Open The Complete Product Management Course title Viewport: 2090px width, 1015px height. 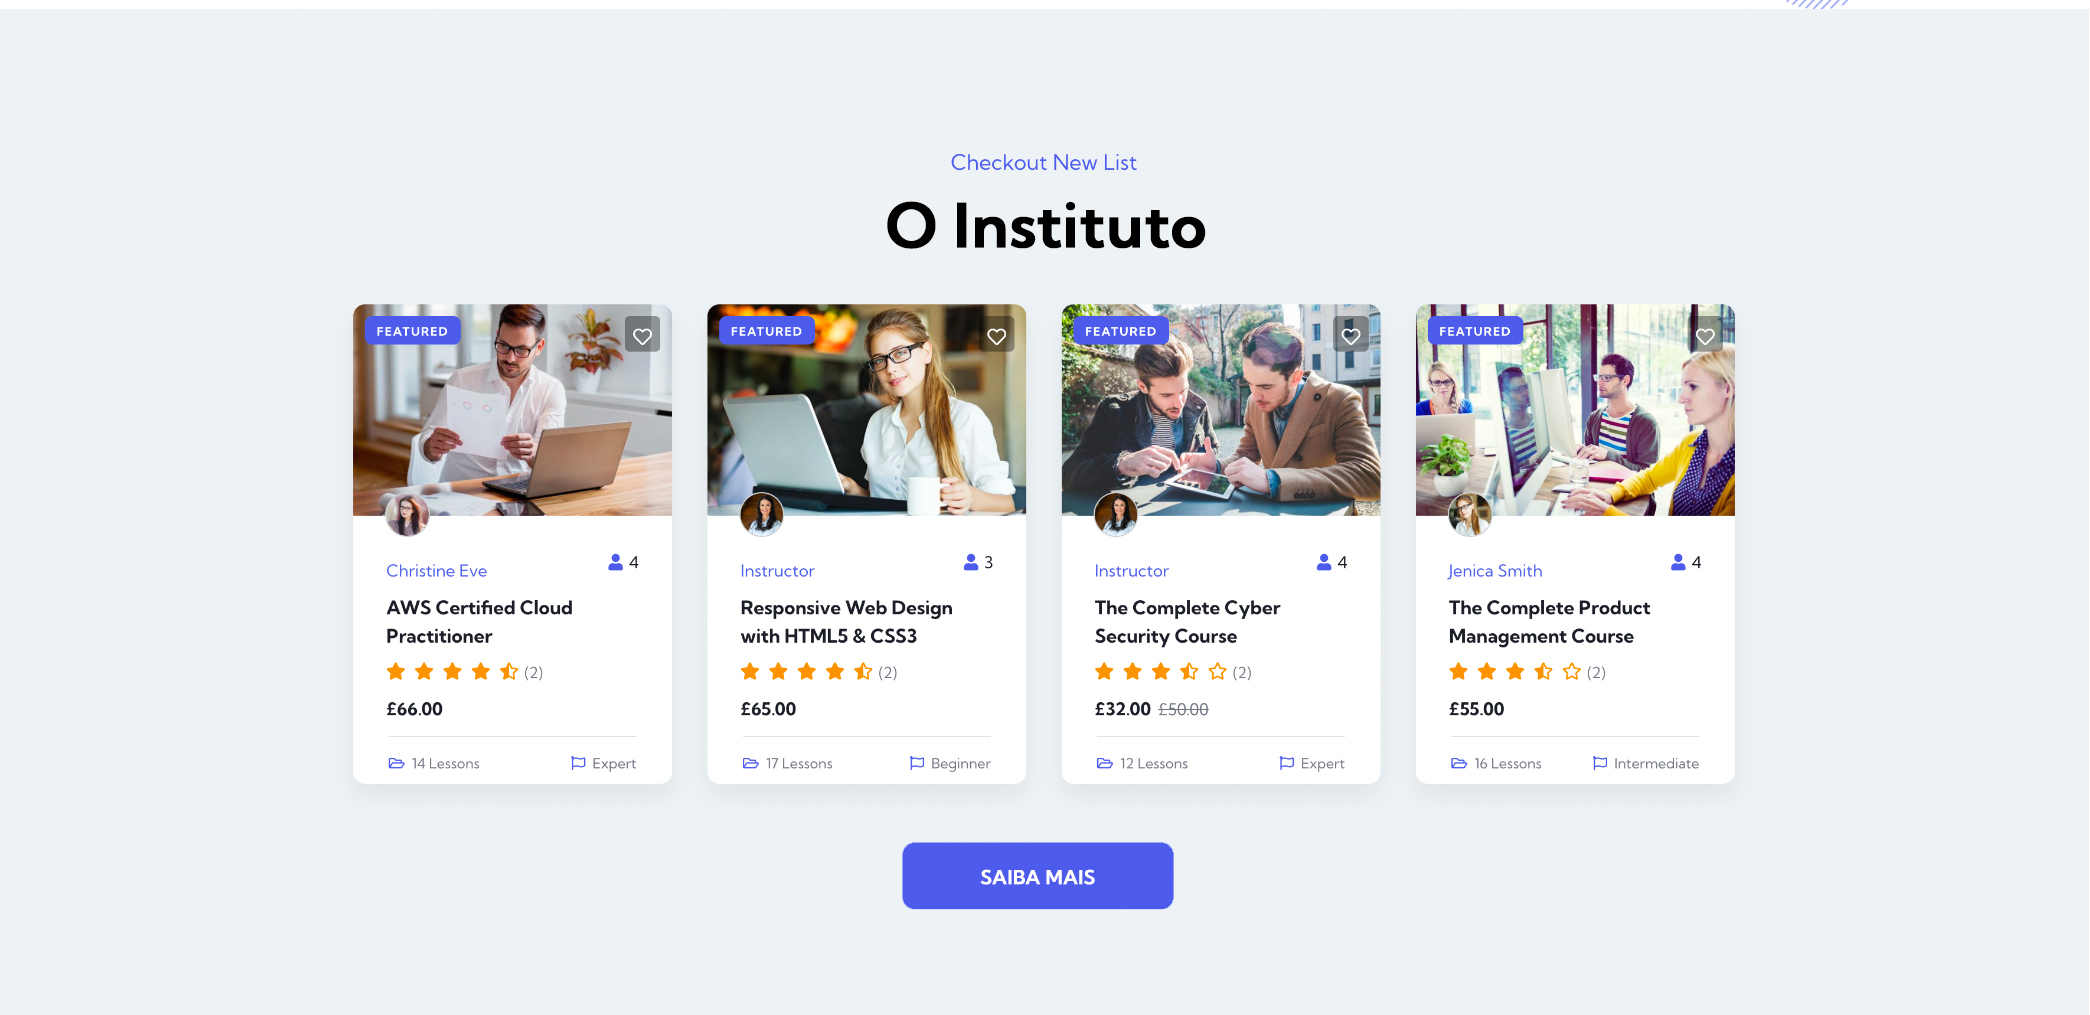1549,622
